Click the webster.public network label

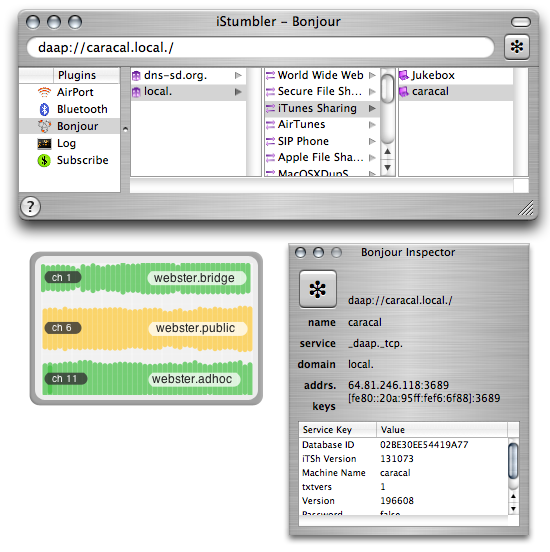197,328
